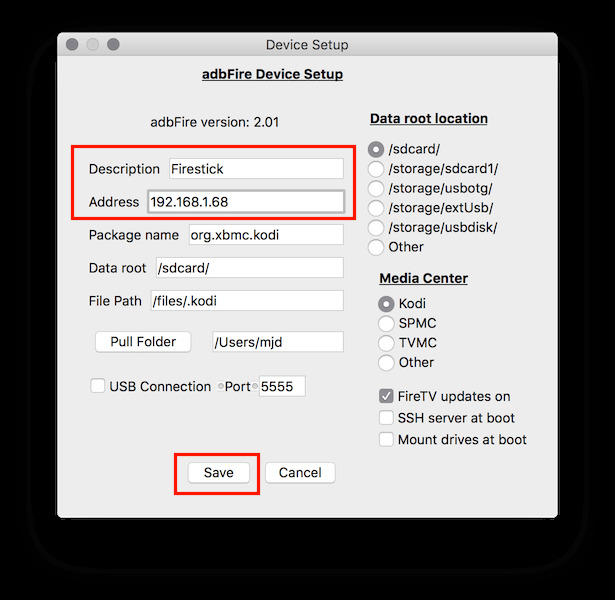Choose /storage/sdcard1/ as data root
Viewport: 615px width, 600px height.
(x=376, y=169)
